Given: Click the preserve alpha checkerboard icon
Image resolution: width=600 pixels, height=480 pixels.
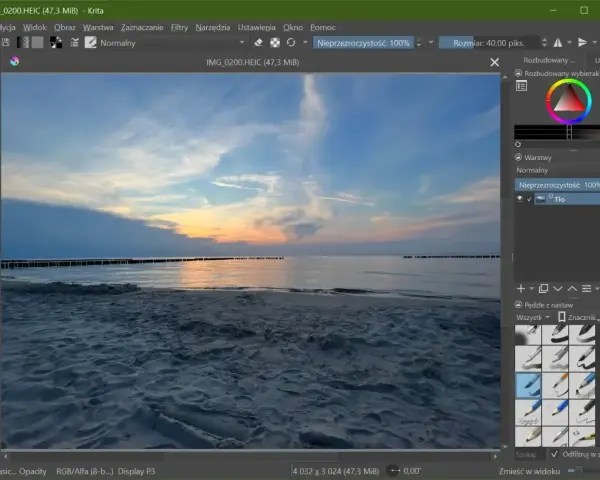Looking at the screenshot, I should point(275,42).
